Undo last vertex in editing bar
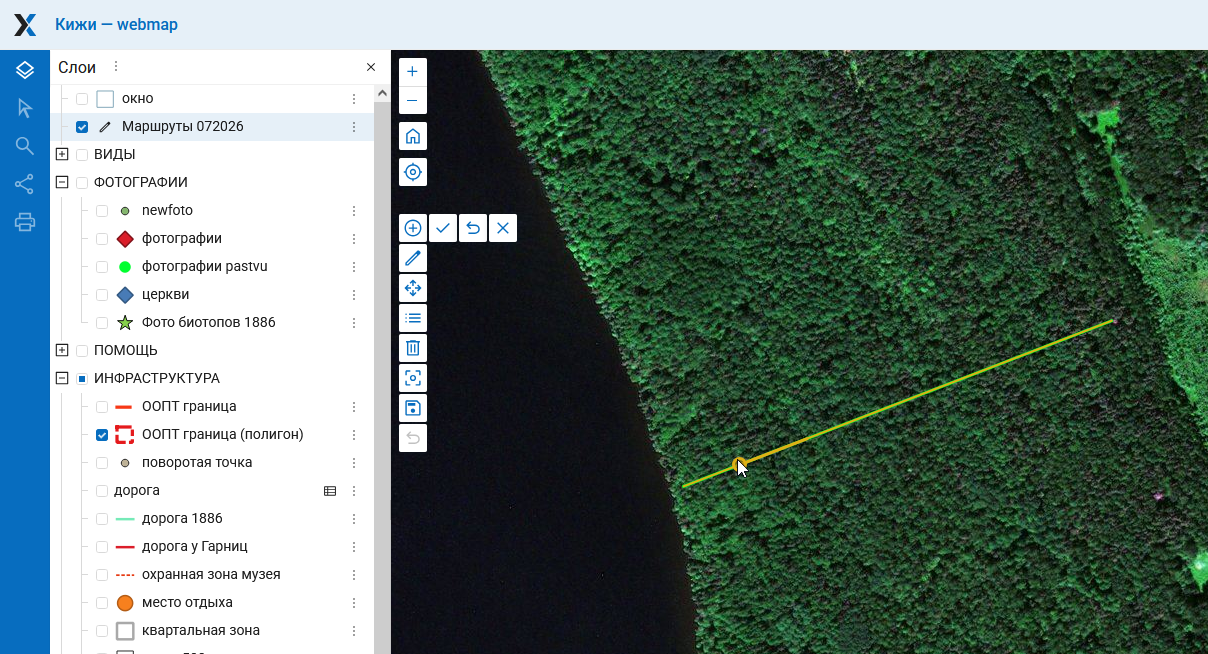 tap(473, 228)
